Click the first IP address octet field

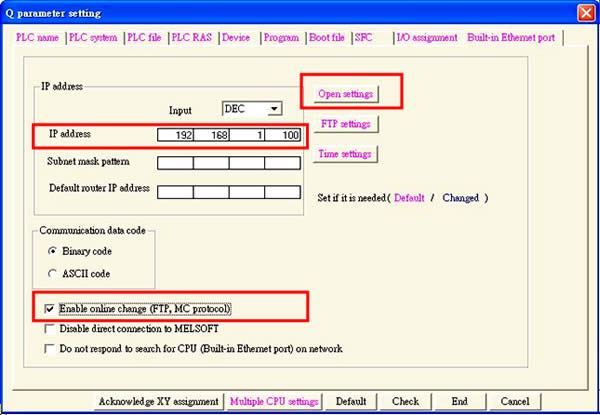[x=175, y=134]
